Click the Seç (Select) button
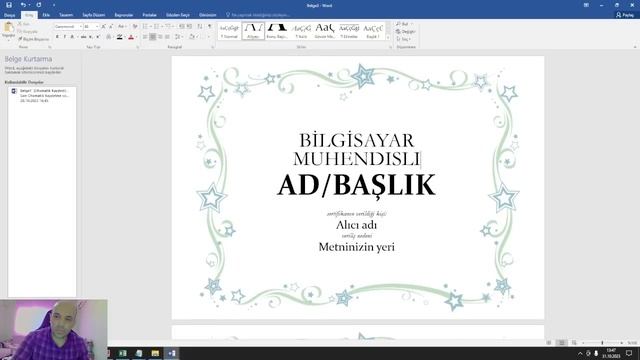This screenshot has height=360, width=640. coord(403,39)
